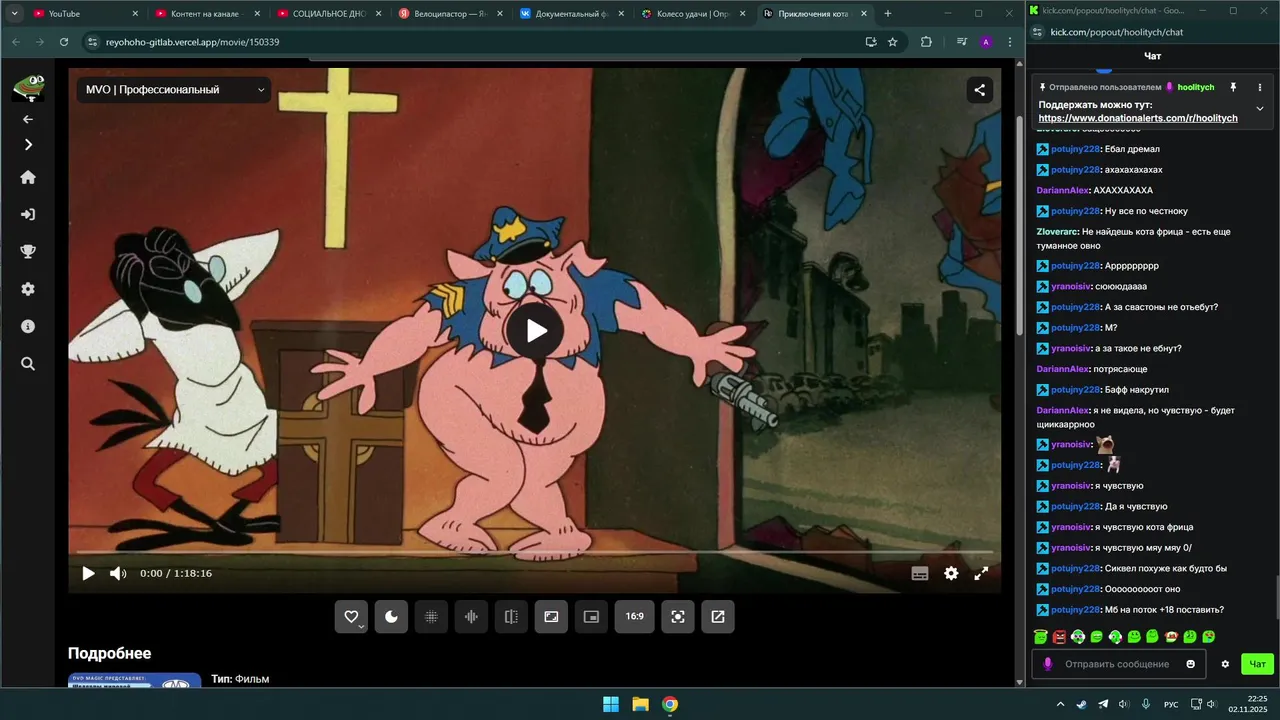
Task: Enable picture-in-picture mode button
Action: (591, 616)
